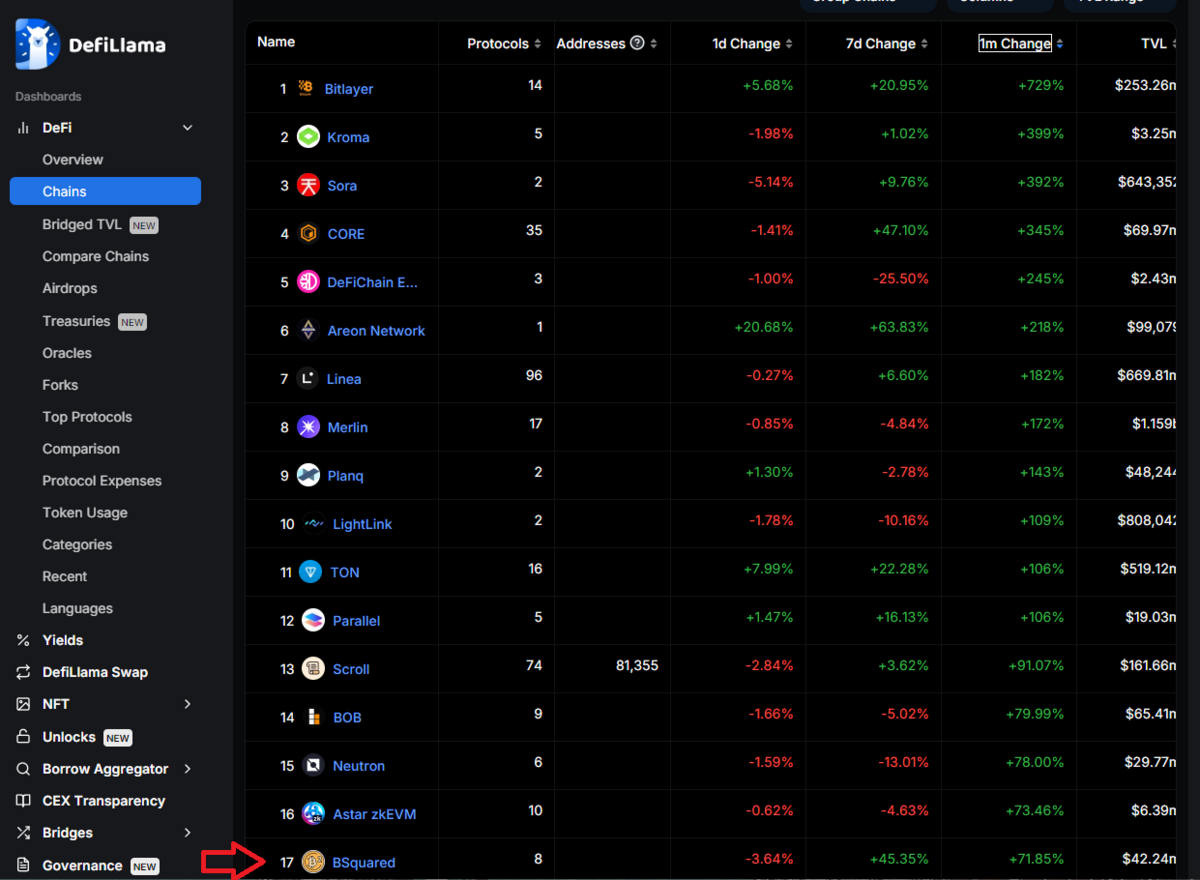The height and width of the screenshot is (880, 1200).
Task: Click the Unlocks padlock sidebar icon
Action: [23, 737]
